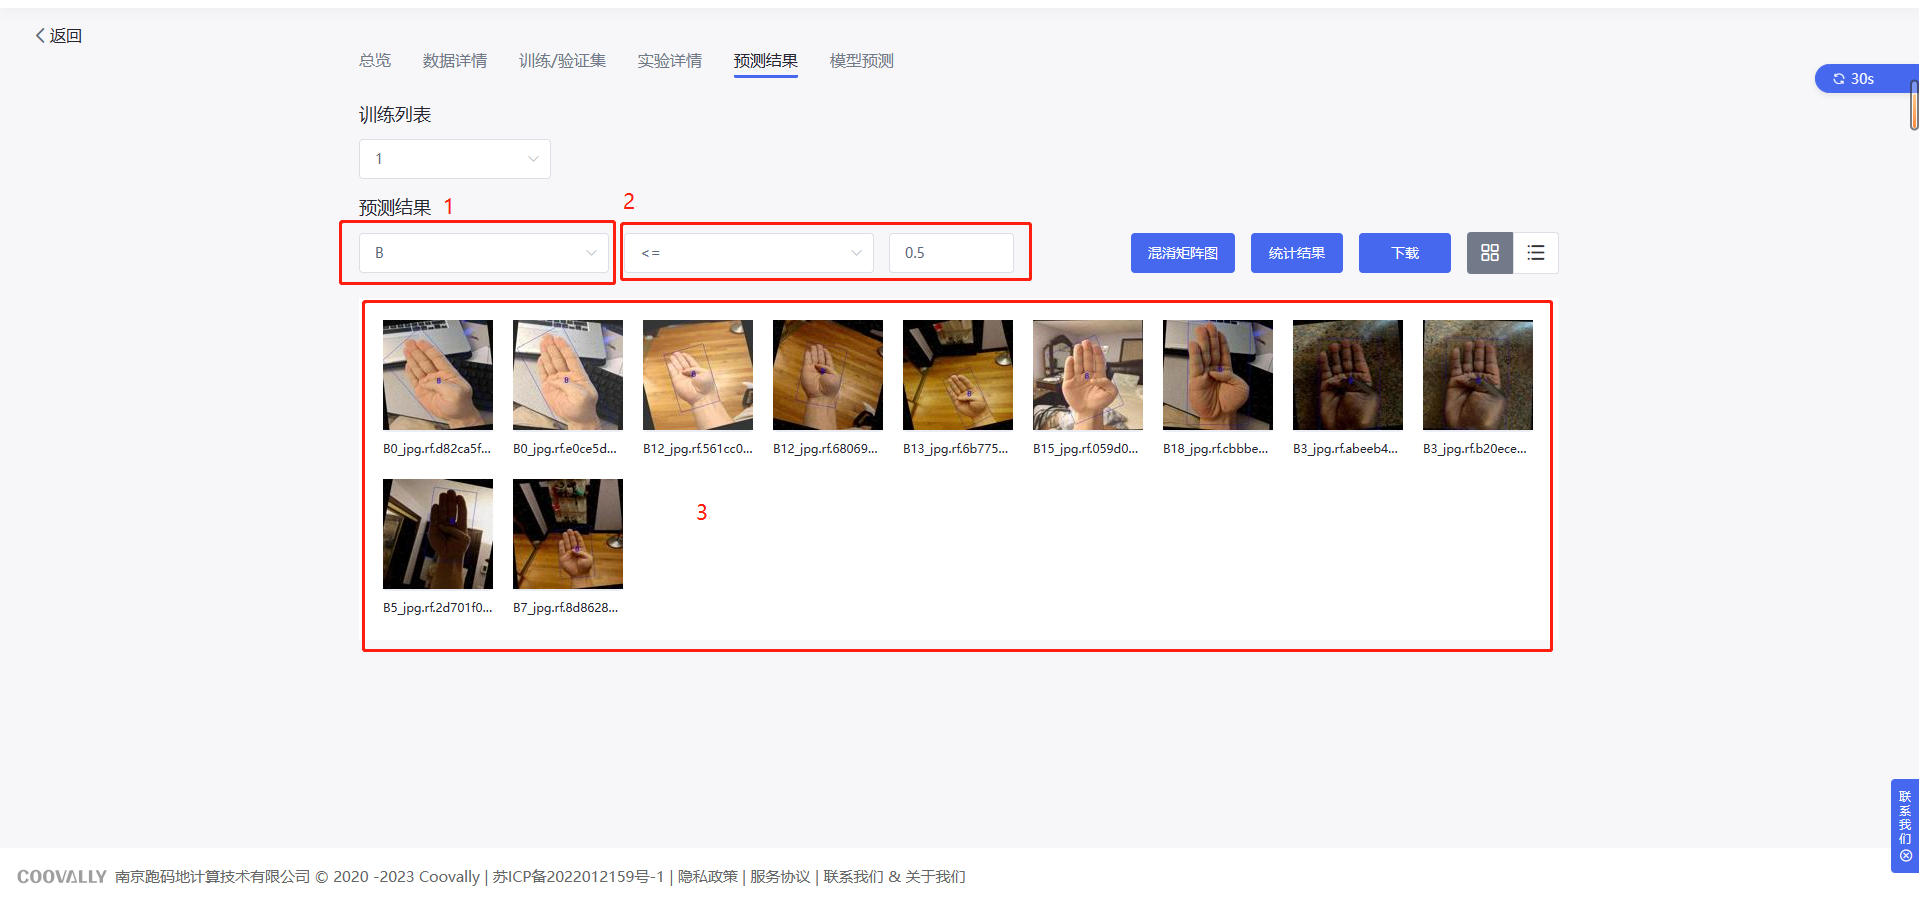This screenshot has height=904, width=1920.
Task: Click the 混淆矩阵图 button
Action: pyautogui.click(x=1183, y=253)
